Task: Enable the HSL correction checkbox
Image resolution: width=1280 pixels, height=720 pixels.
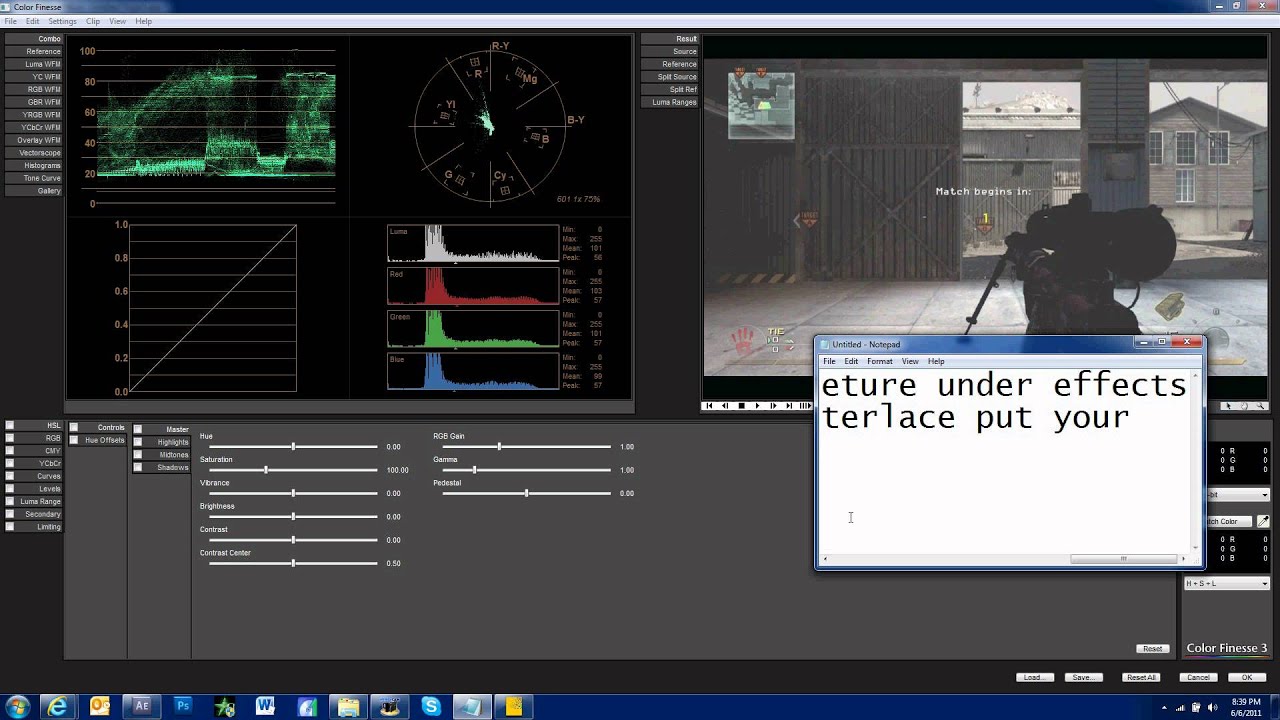Action: pyautogui.click(x=10, y=425)
